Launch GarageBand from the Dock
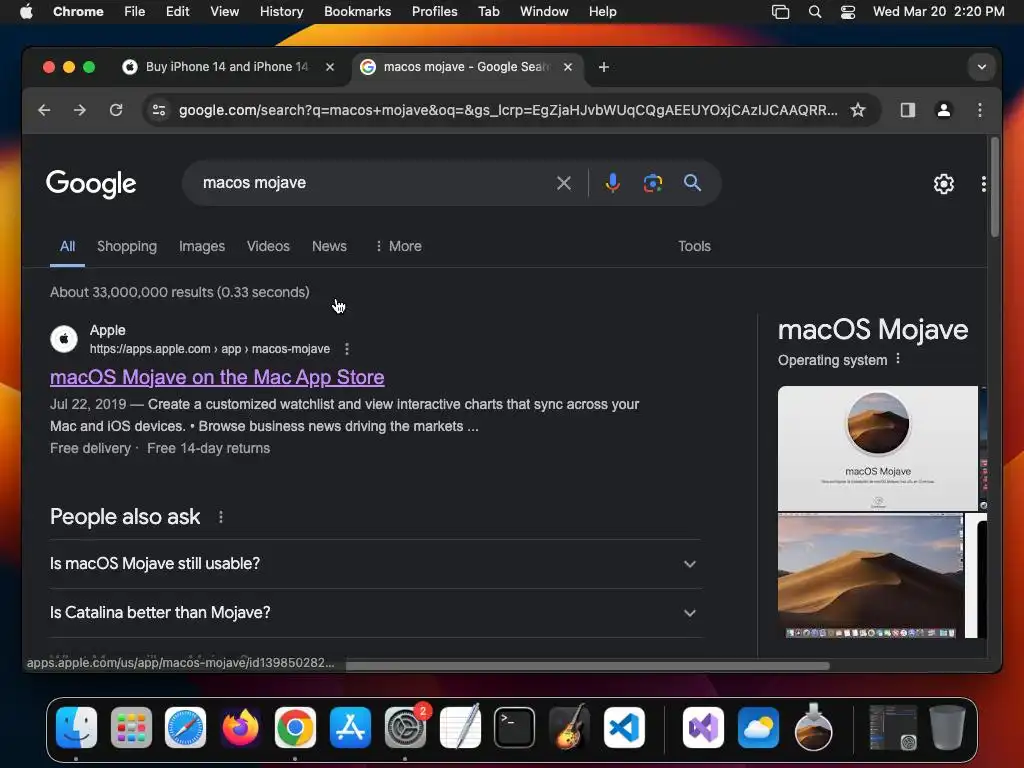The width and height of the screenshot is (1024, 768). tap(569, 728)
